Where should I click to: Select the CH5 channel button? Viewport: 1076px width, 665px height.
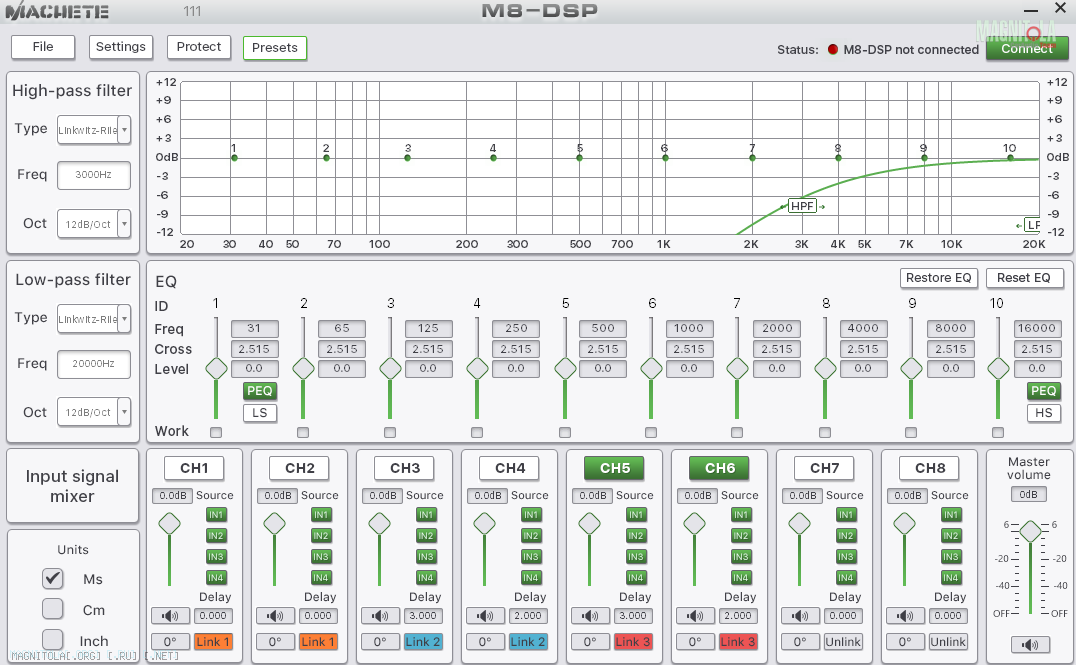point(615,468)
